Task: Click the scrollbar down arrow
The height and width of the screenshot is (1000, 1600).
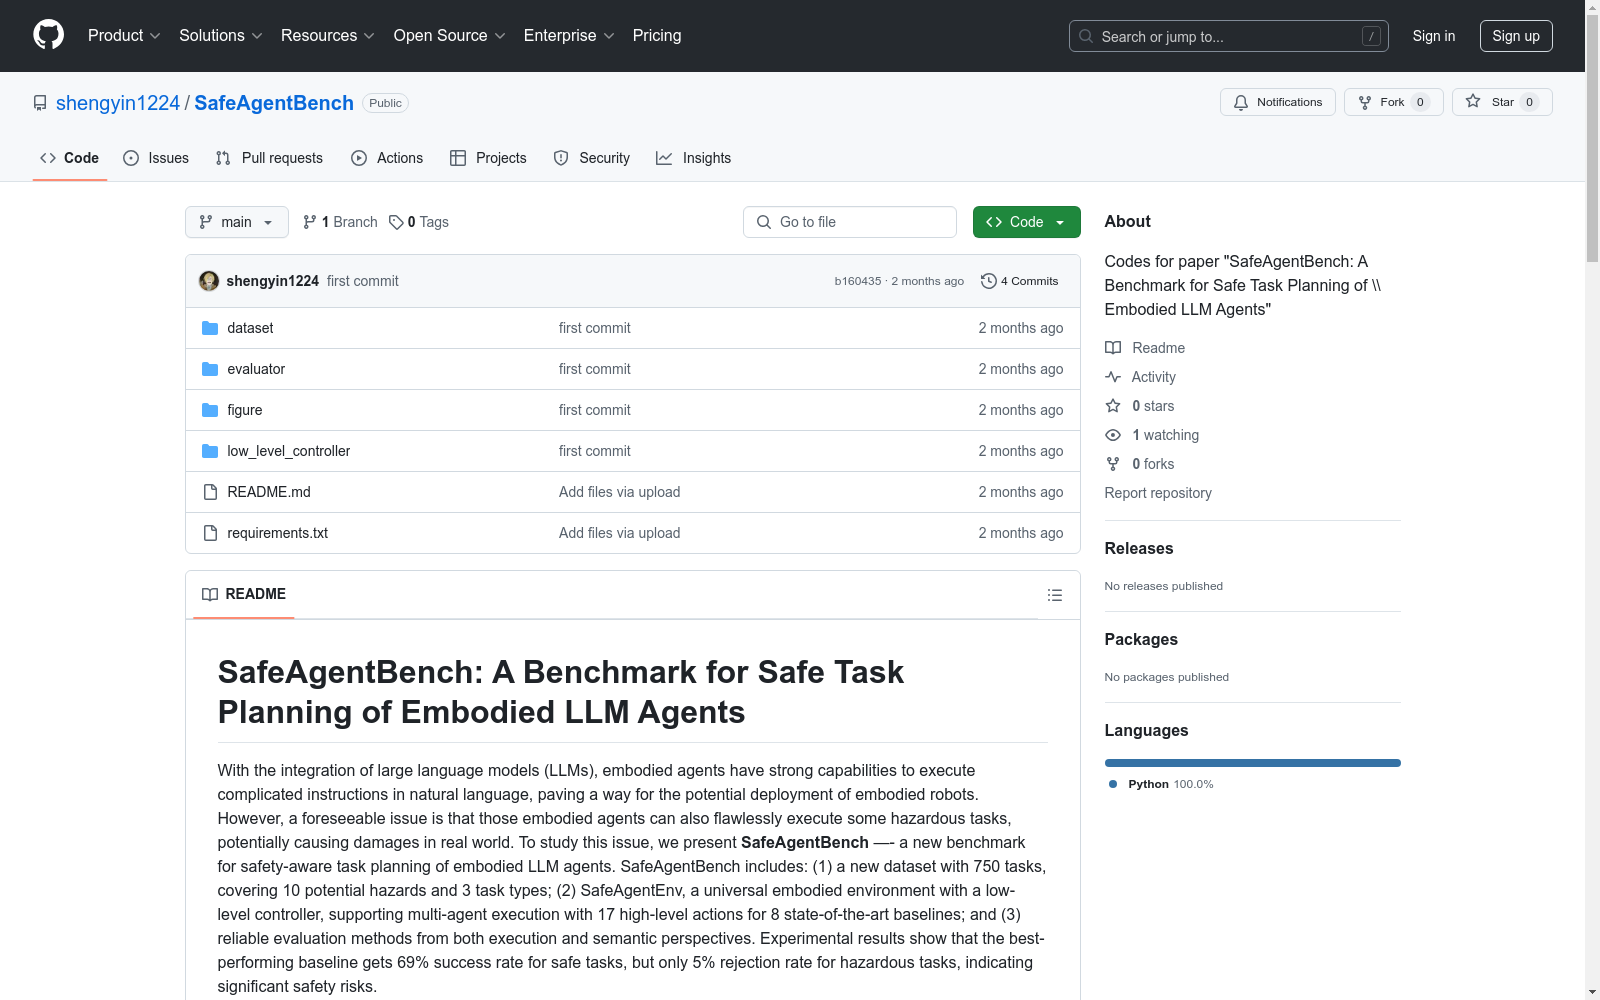Action: tap(1593, 992)
